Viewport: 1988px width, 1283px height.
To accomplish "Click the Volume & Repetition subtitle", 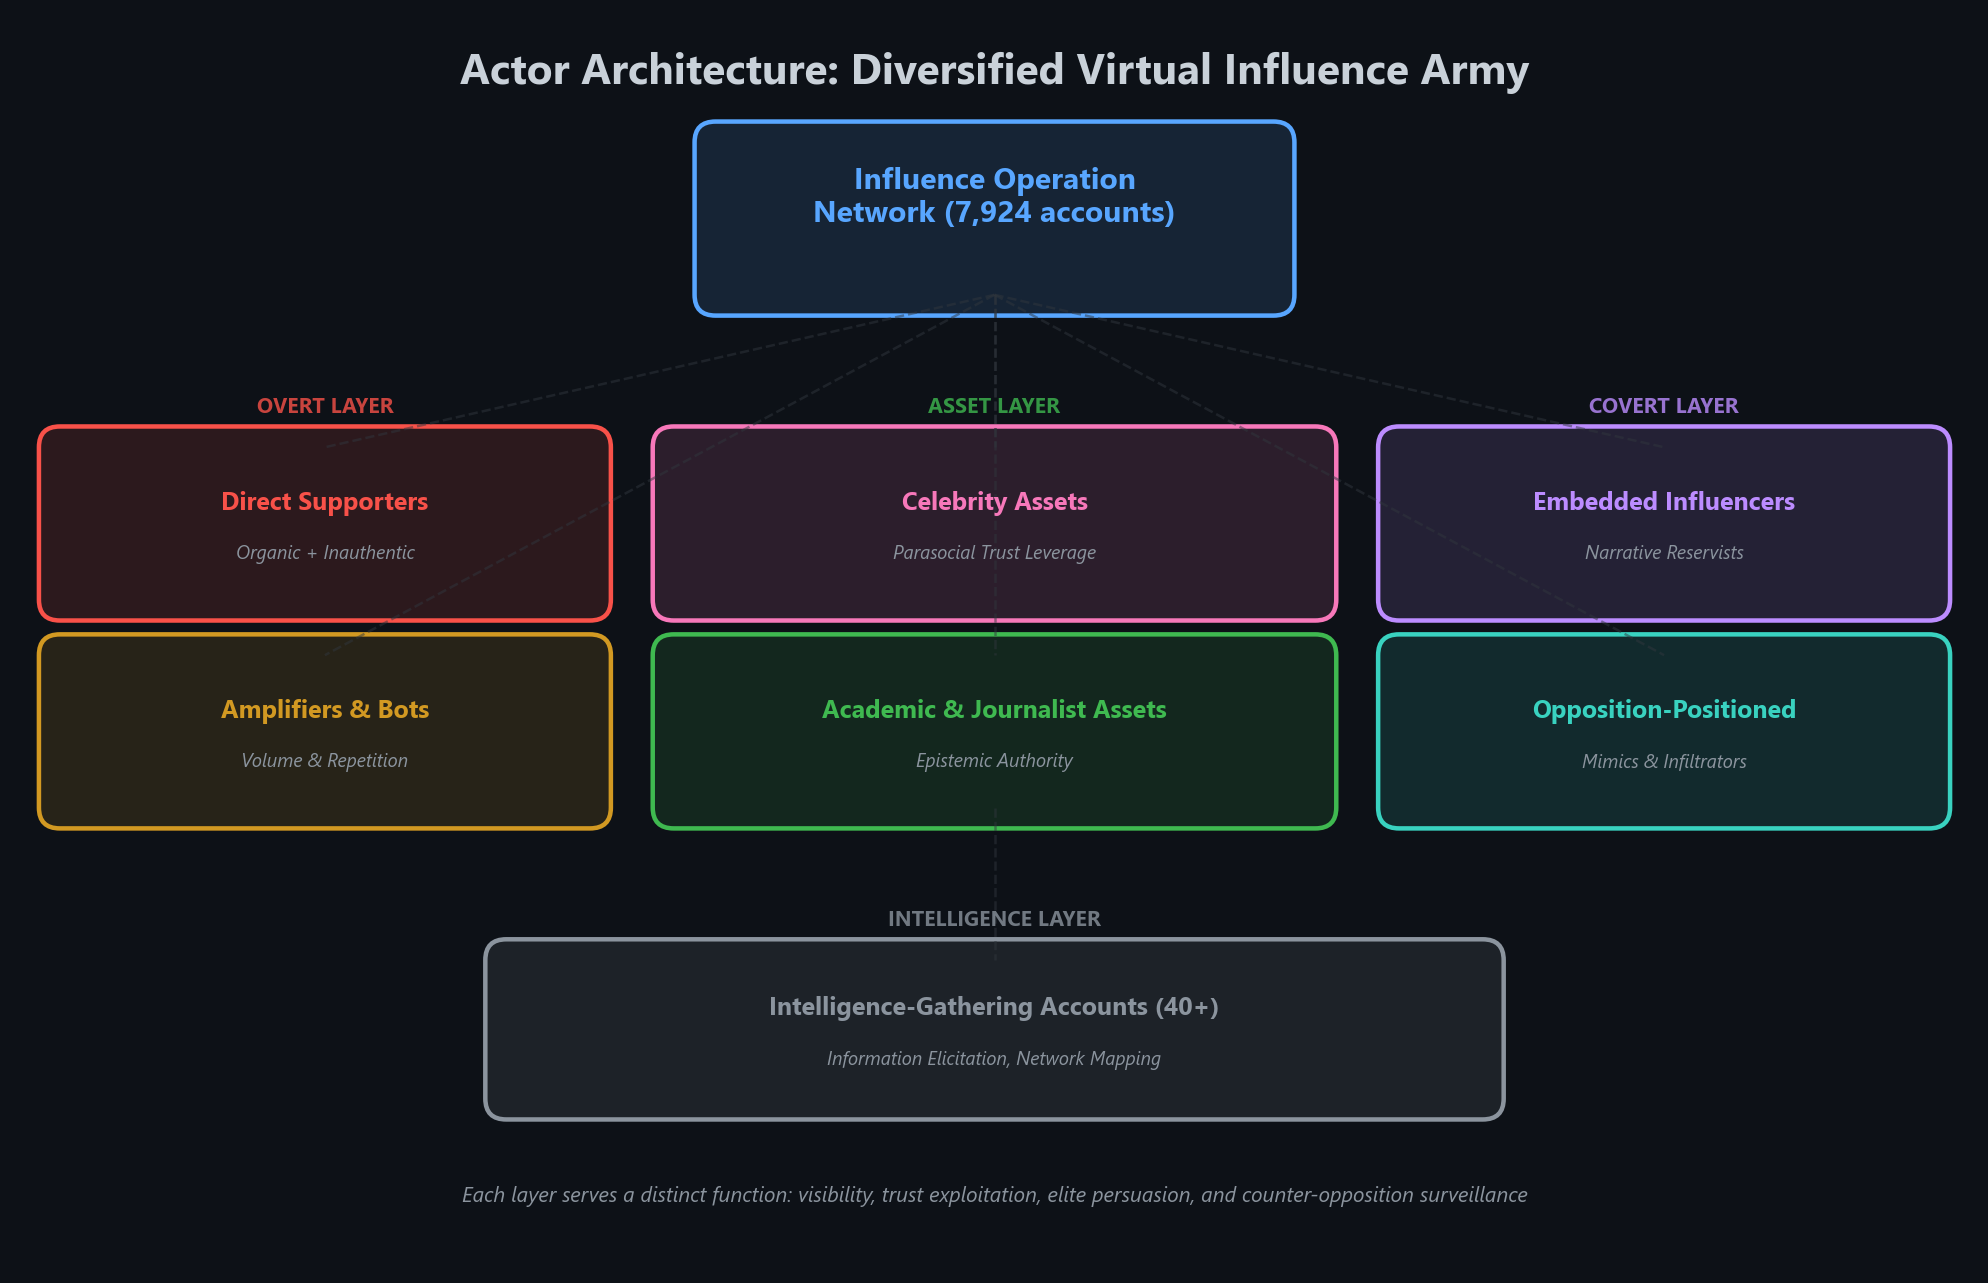I will coord(324,761).
